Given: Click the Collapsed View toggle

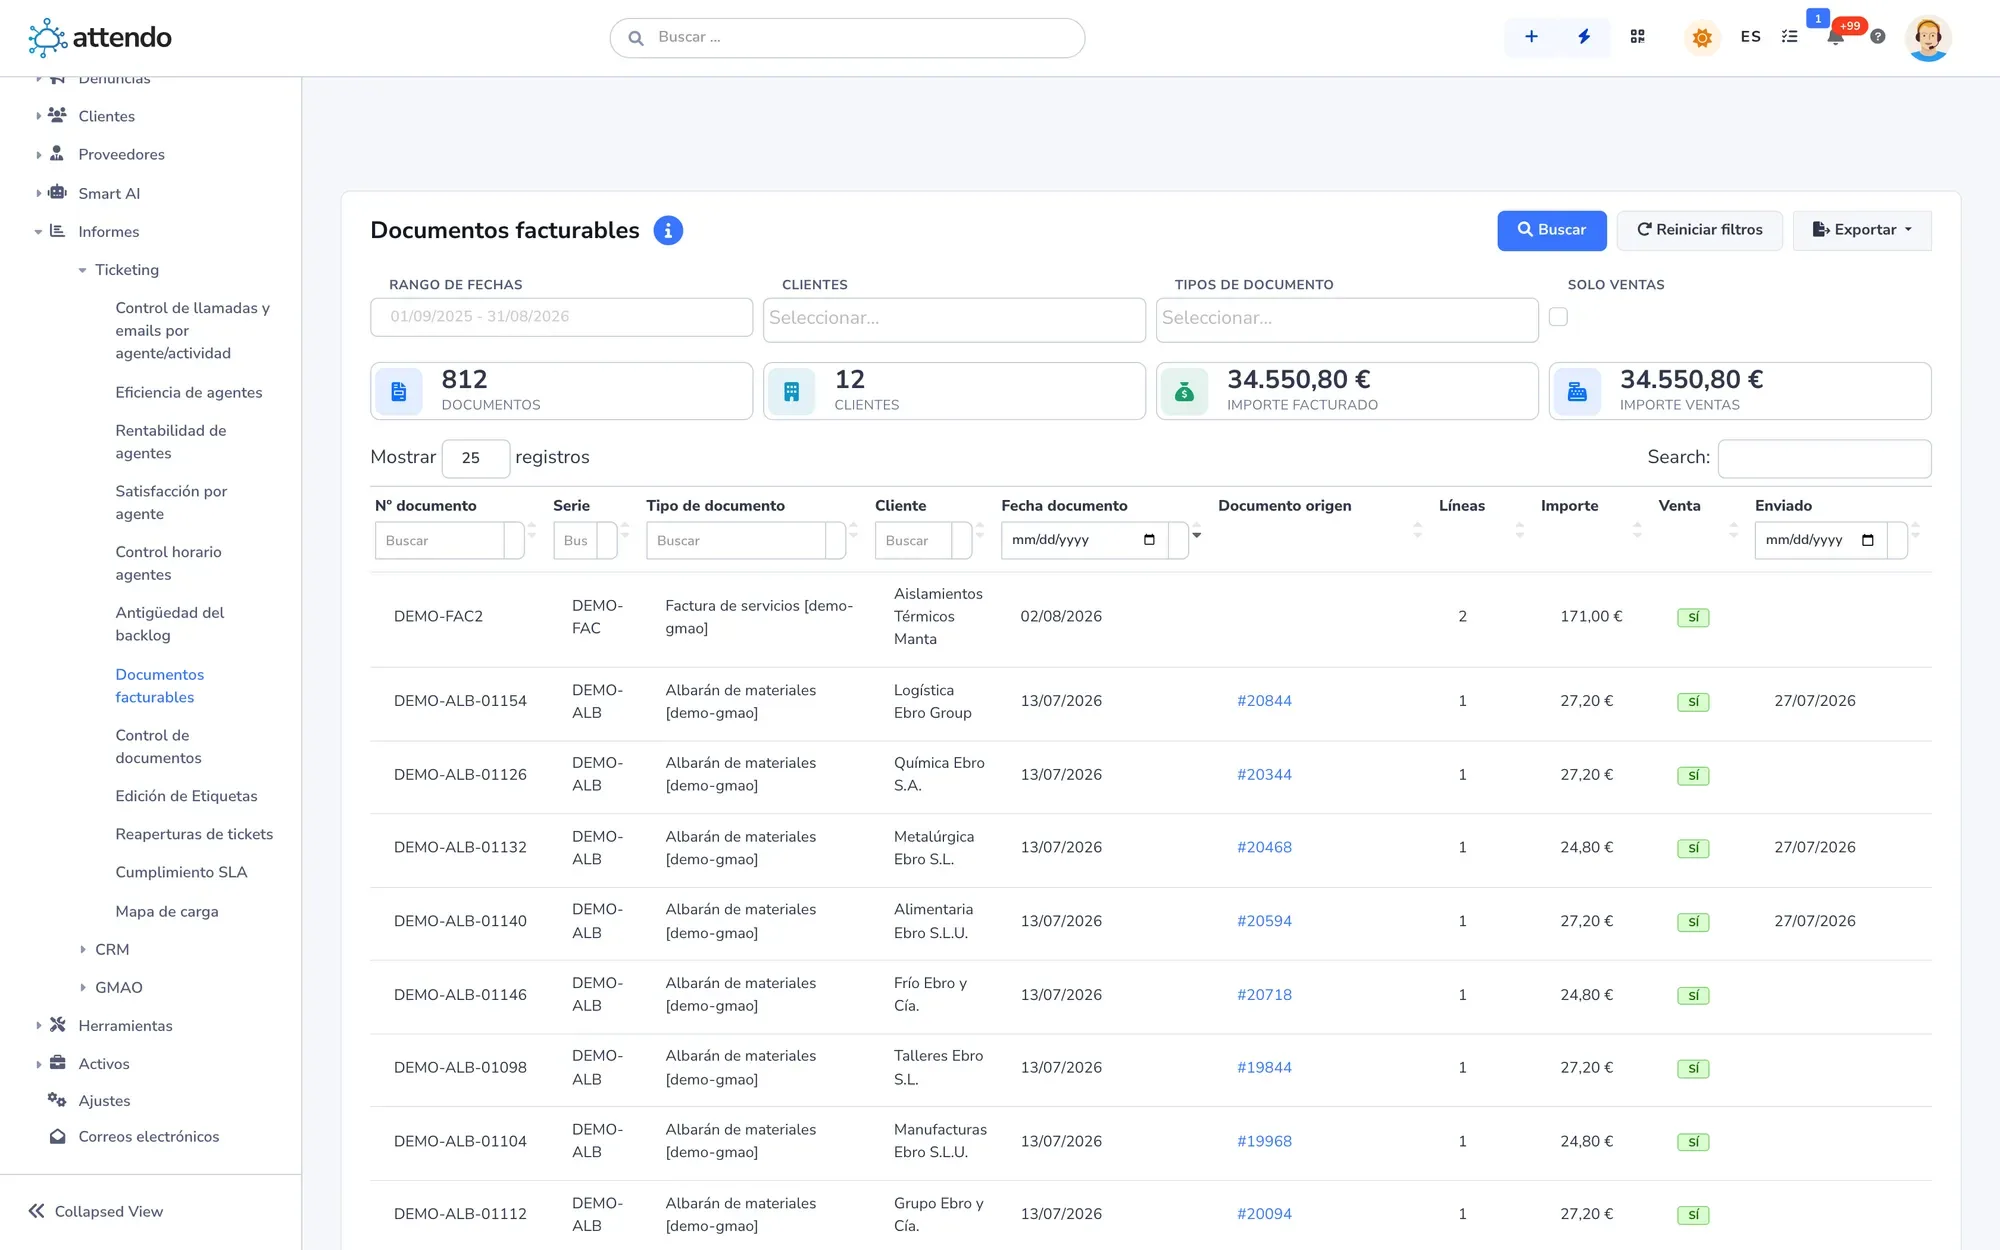Looking at the screenshot, I should tap(96, 1211).
